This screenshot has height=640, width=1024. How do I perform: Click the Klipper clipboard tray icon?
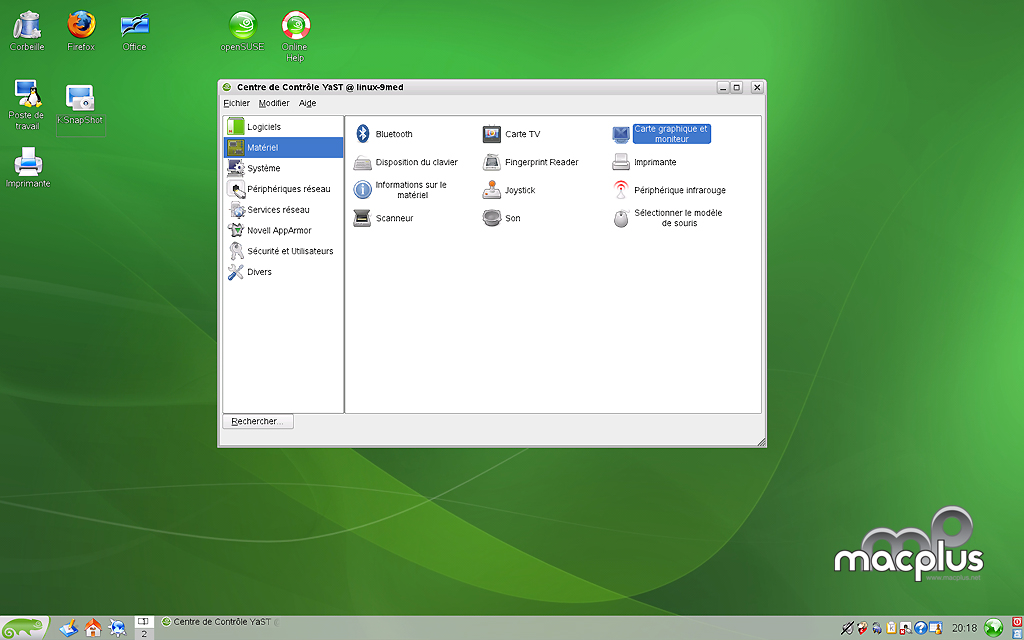[891, 628]
